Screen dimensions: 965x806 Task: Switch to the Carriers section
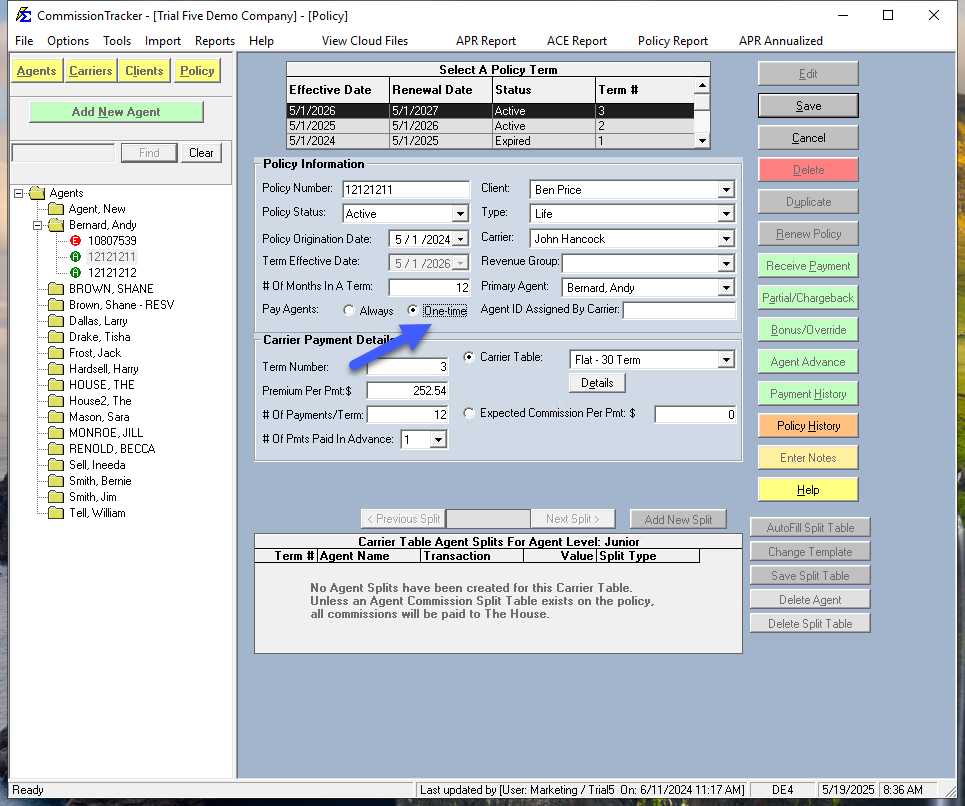coord(89,71)
